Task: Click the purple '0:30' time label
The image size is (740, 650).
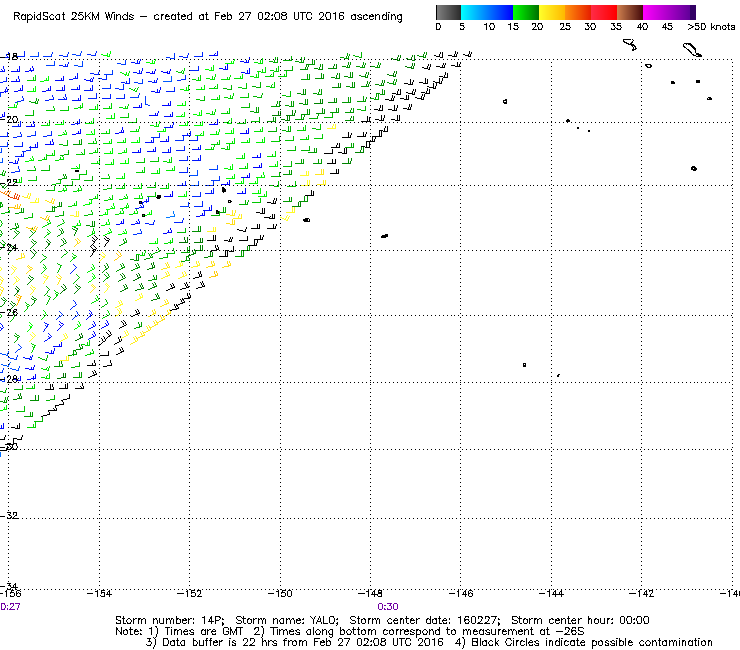Action: (388, 607)
